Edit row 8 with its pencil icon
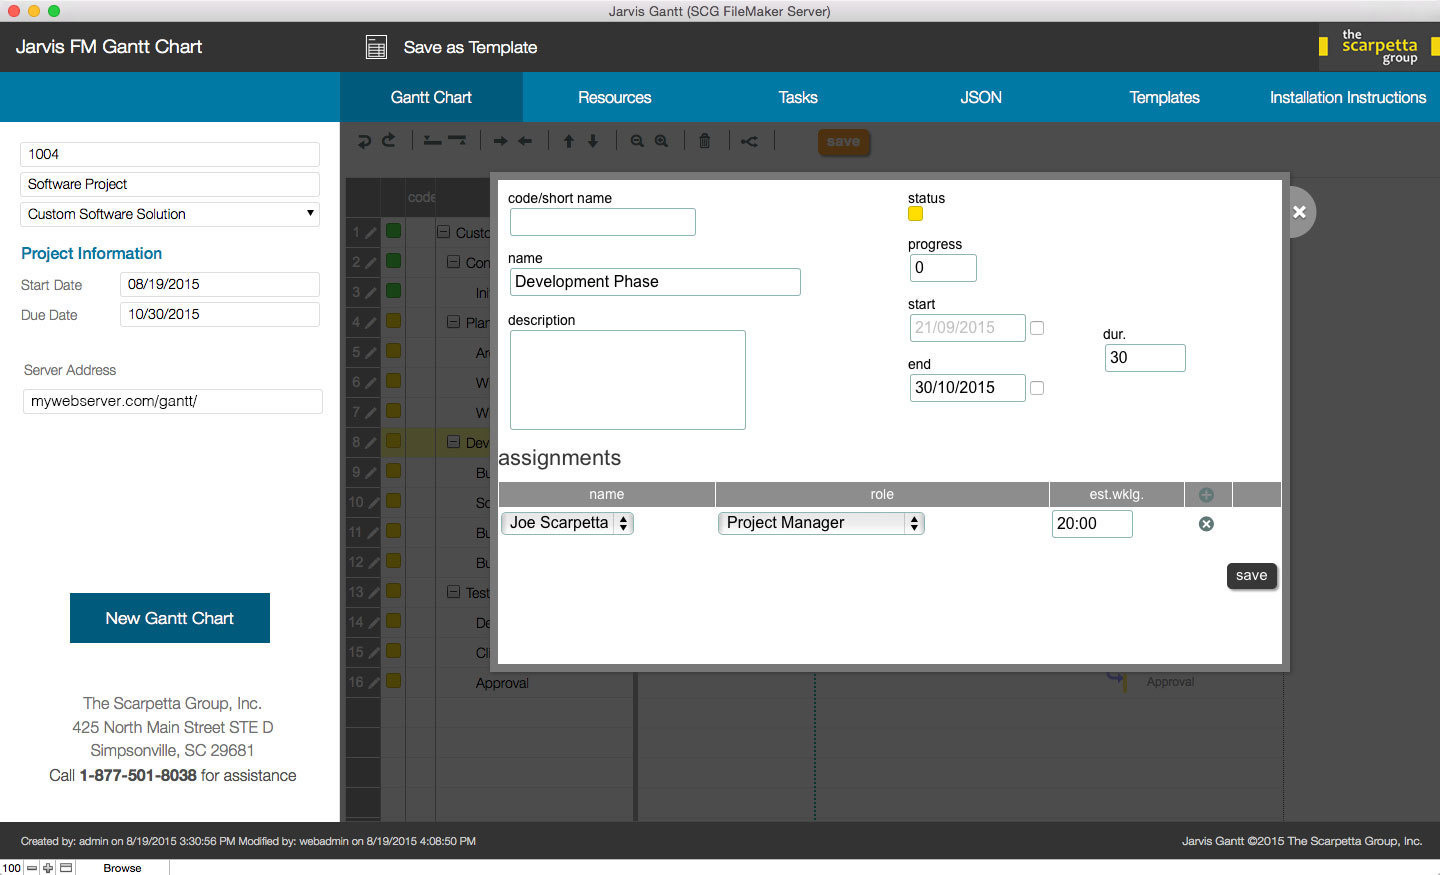The width and height of the screenshot is (1440, 875). click(371, 442)
